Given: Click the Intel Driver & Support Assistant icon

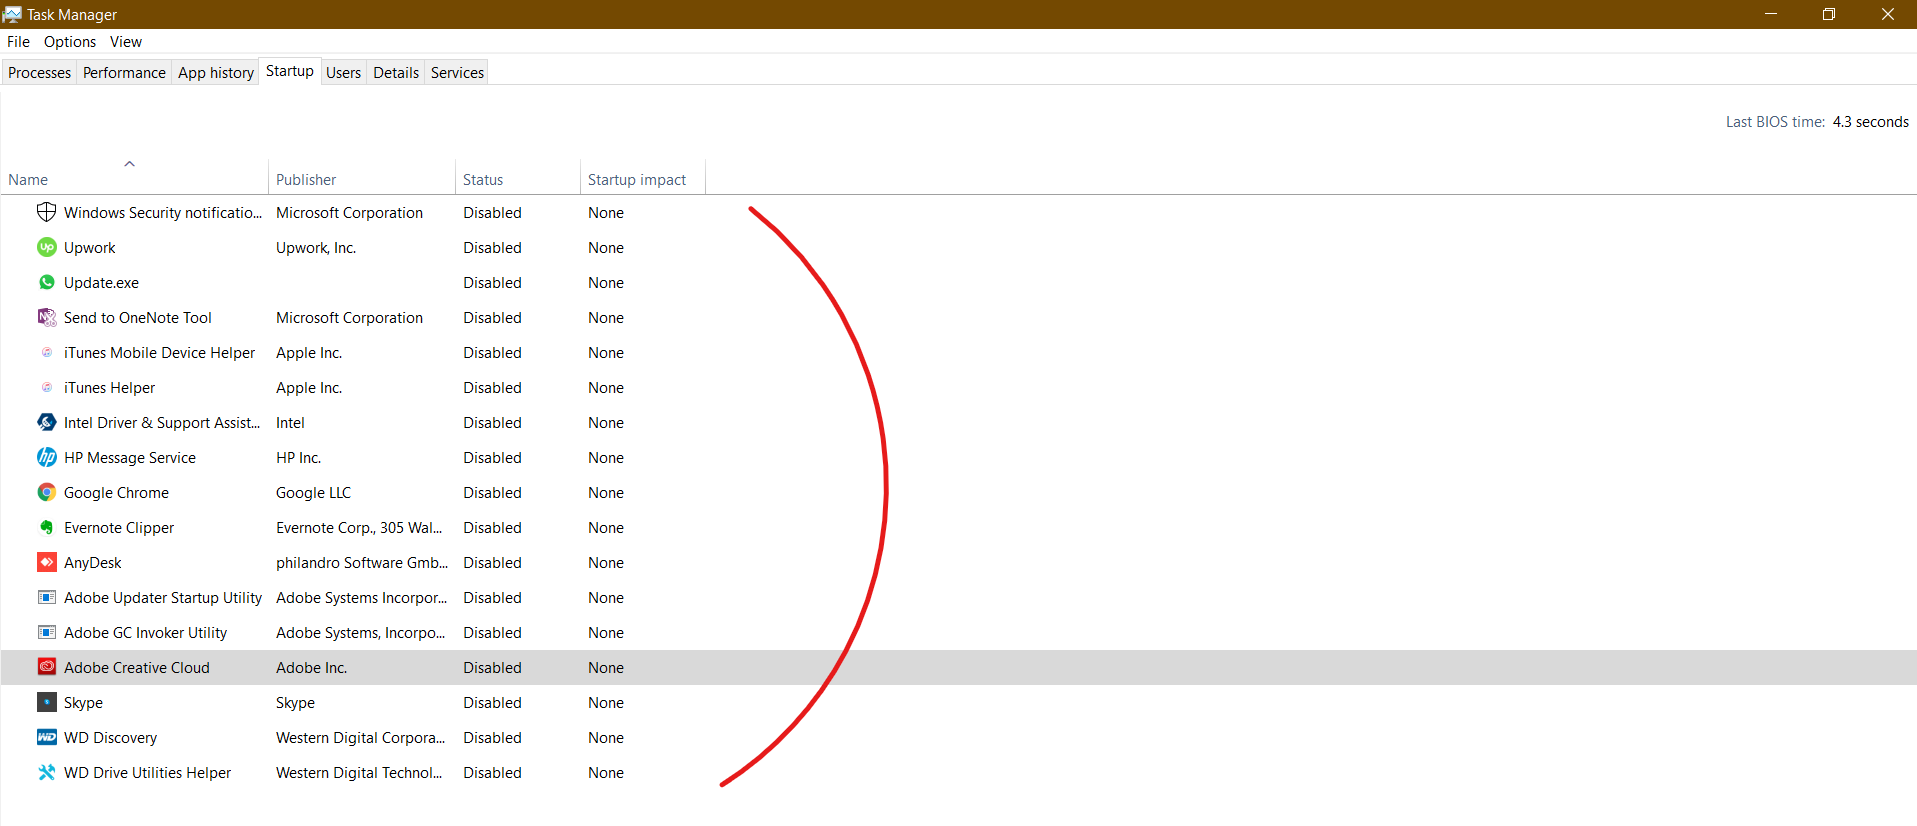Looking at the screenshot, I should (x=46, y=422).
